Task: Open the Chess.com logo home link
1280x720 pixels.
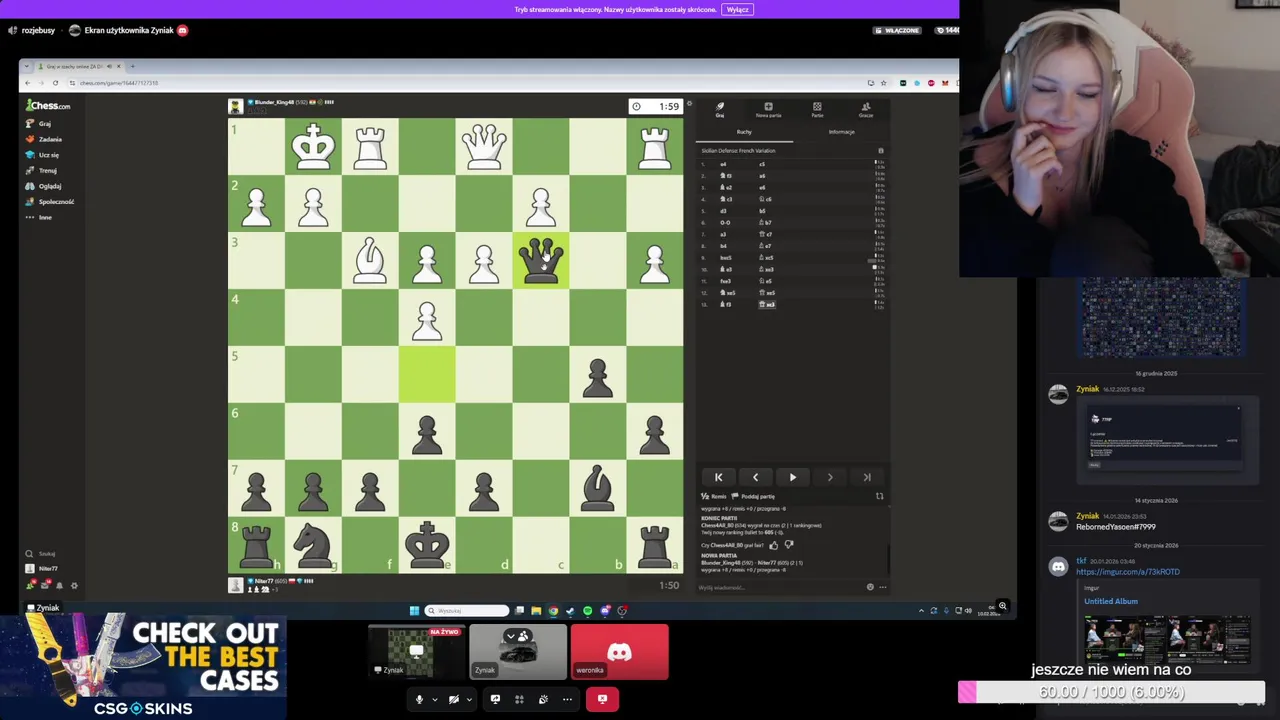Action: [49, 106]
